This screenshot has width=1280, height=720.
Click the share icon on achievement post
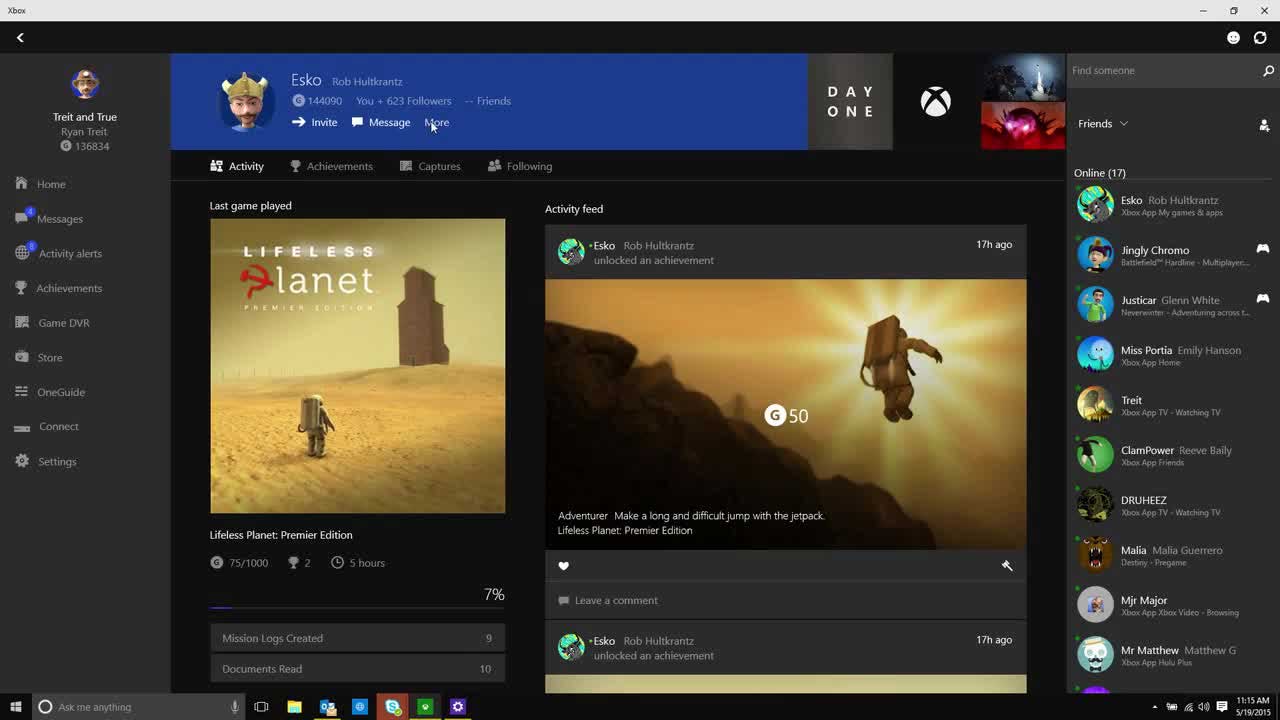[x=1007, y=566]
